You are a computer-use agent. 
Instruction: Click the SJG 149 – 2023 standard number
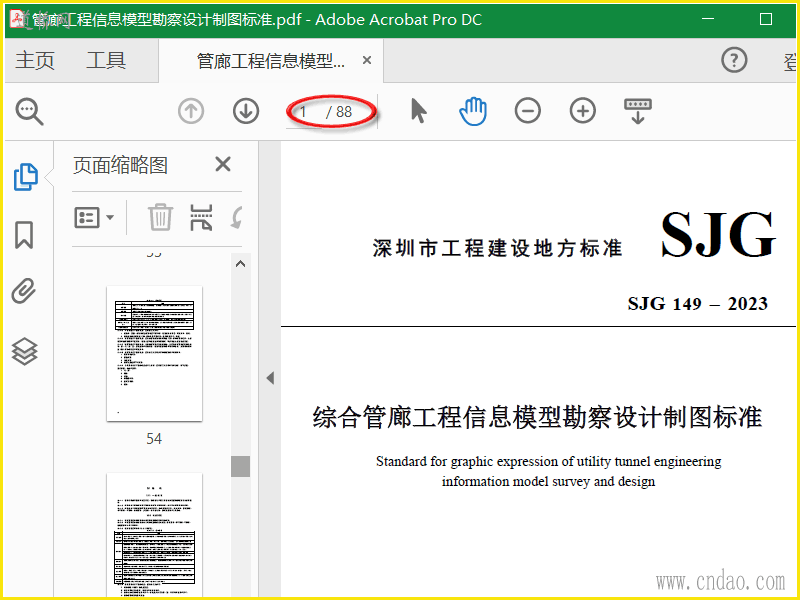[x=697, y=304]
